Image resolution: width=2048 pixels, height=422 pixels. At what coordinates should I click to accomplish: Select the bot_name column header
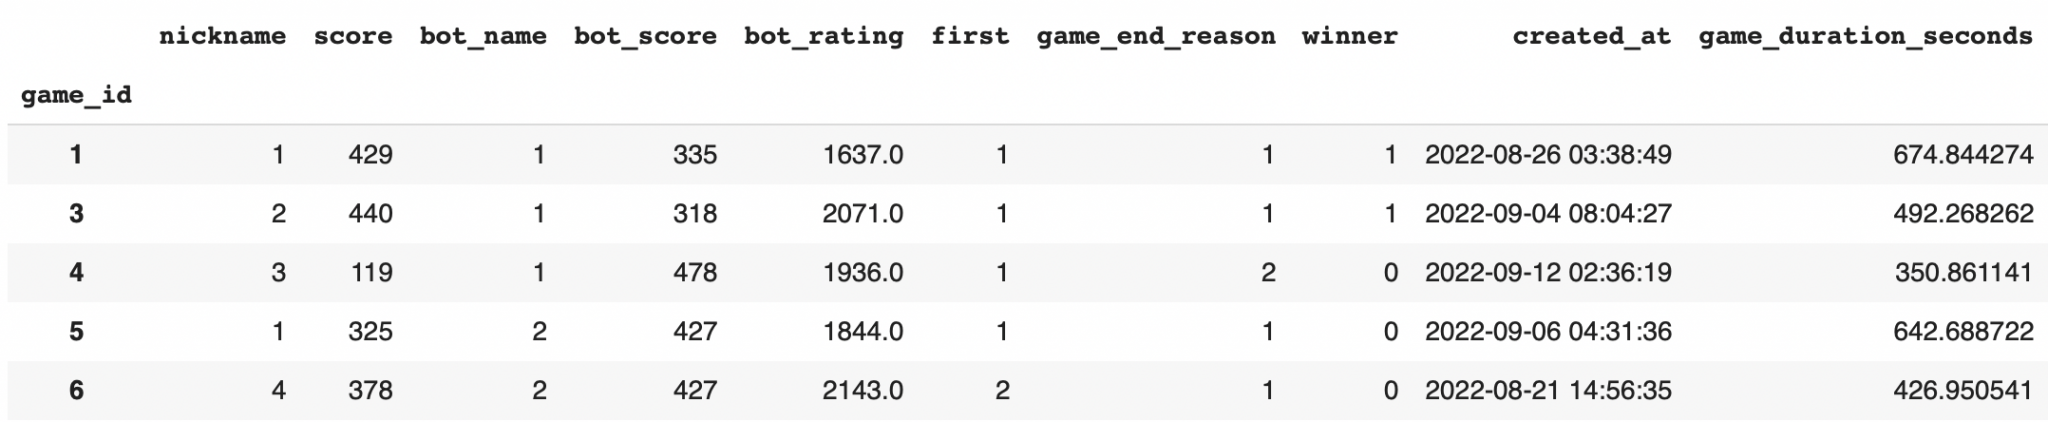[483, 37]
